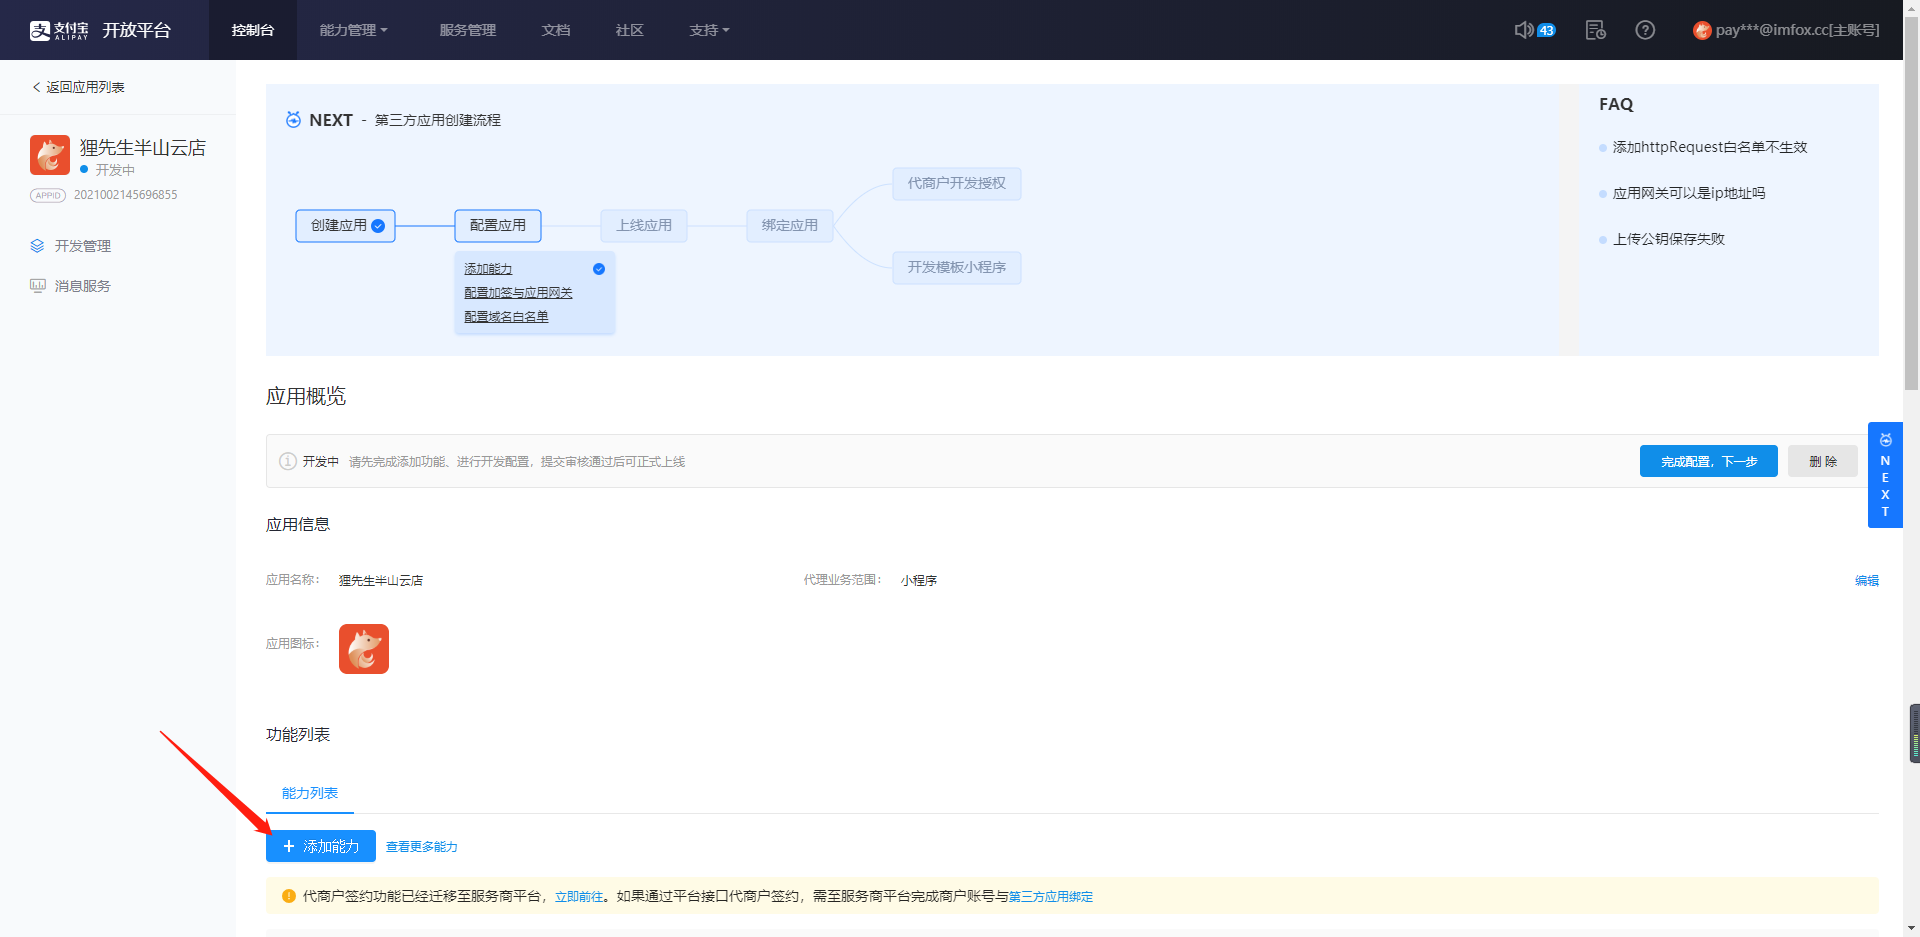1920x937 pixels.
Task: Click the 代商户开发授权 flow step
Action: click(957, 184)
